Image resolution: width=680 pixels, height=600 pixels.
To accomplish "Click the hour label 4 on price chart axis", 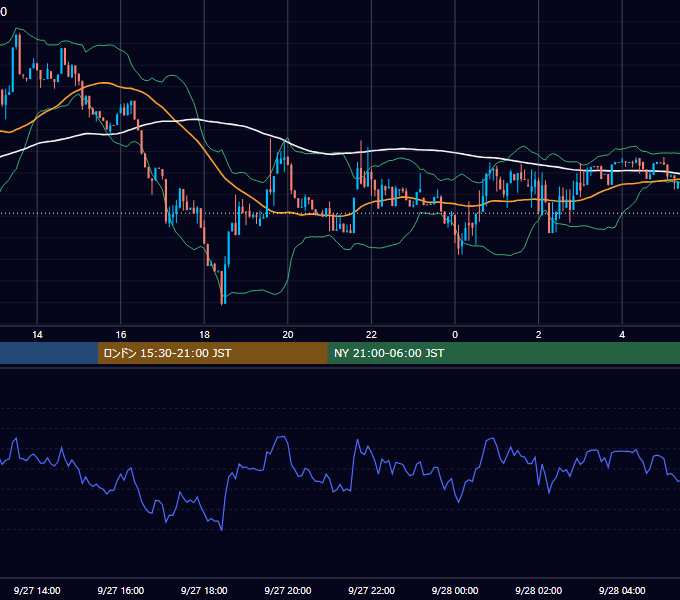I will pyautogui.click(x=622, y=335).
